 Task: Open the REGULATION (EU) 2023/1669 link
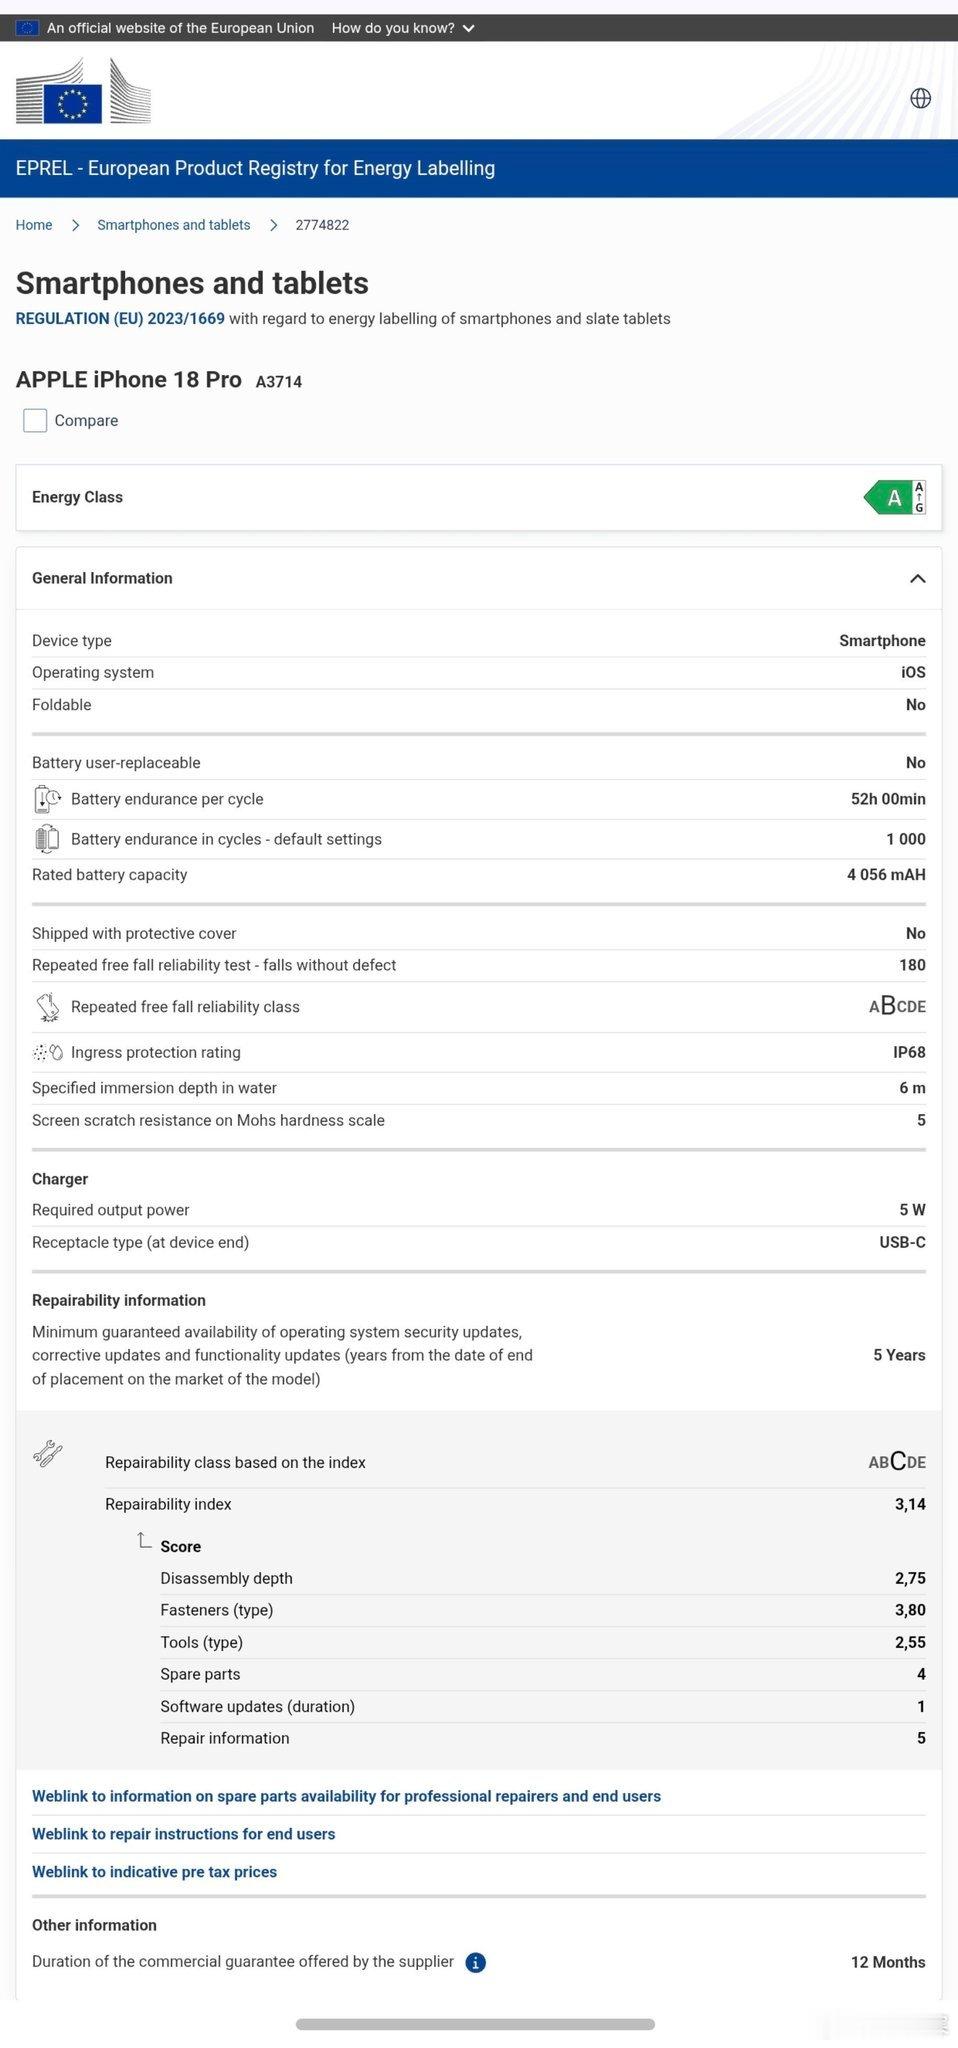coord(120,318)
